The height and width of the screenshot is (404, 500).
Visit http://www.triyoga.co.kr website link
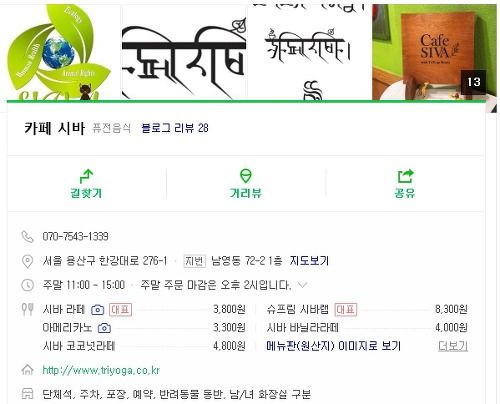pos(101,370)
